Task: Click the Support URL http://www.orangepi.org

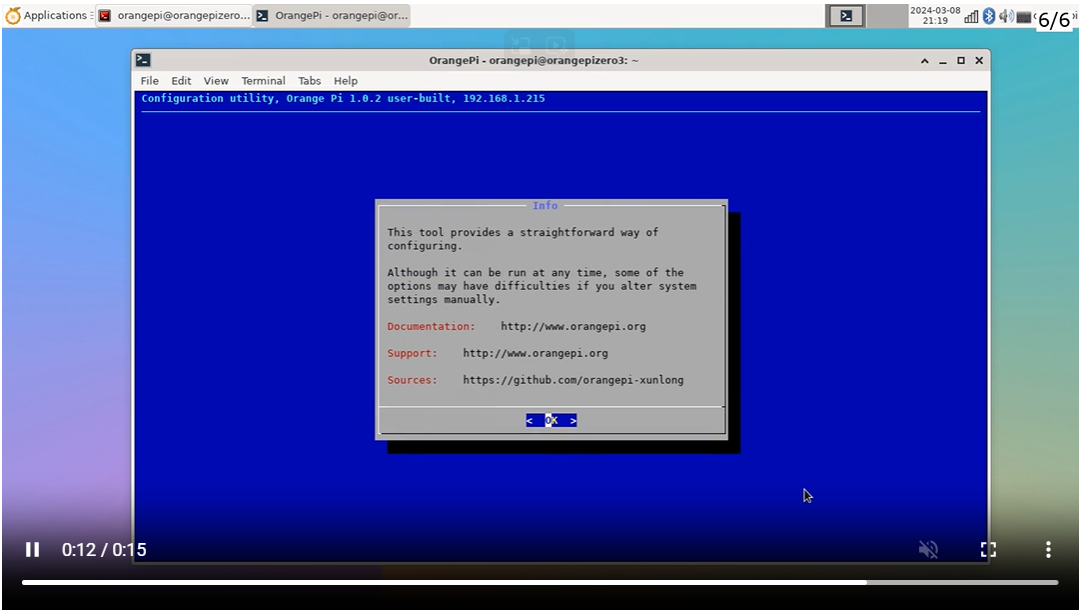Action: click(x=535, y=354)
